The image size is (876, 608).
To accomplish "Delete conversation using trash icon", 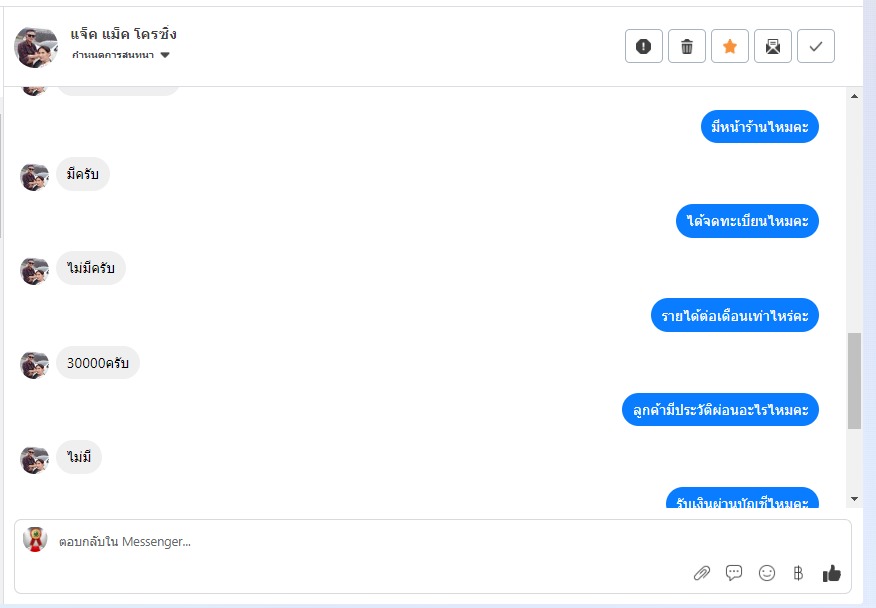I will (687, 46).
